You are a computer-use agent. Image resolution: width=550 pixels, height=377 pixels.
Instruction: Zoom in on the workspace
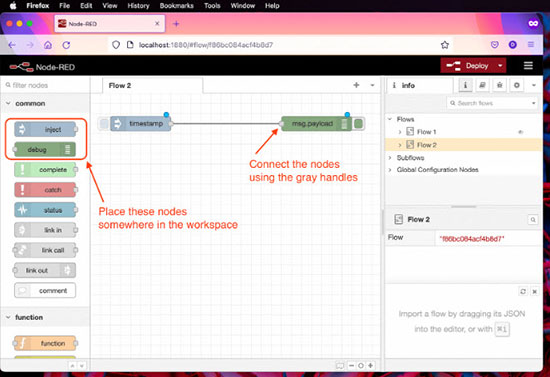click(370, 365)
